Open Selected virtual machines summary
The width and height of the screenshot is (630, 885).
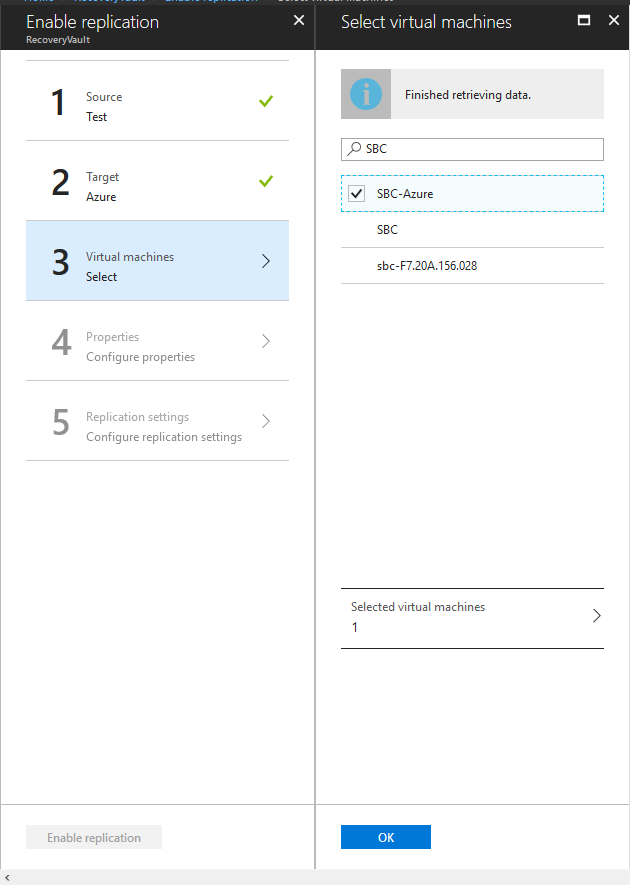pyautogui.click(x=472, y=618)
